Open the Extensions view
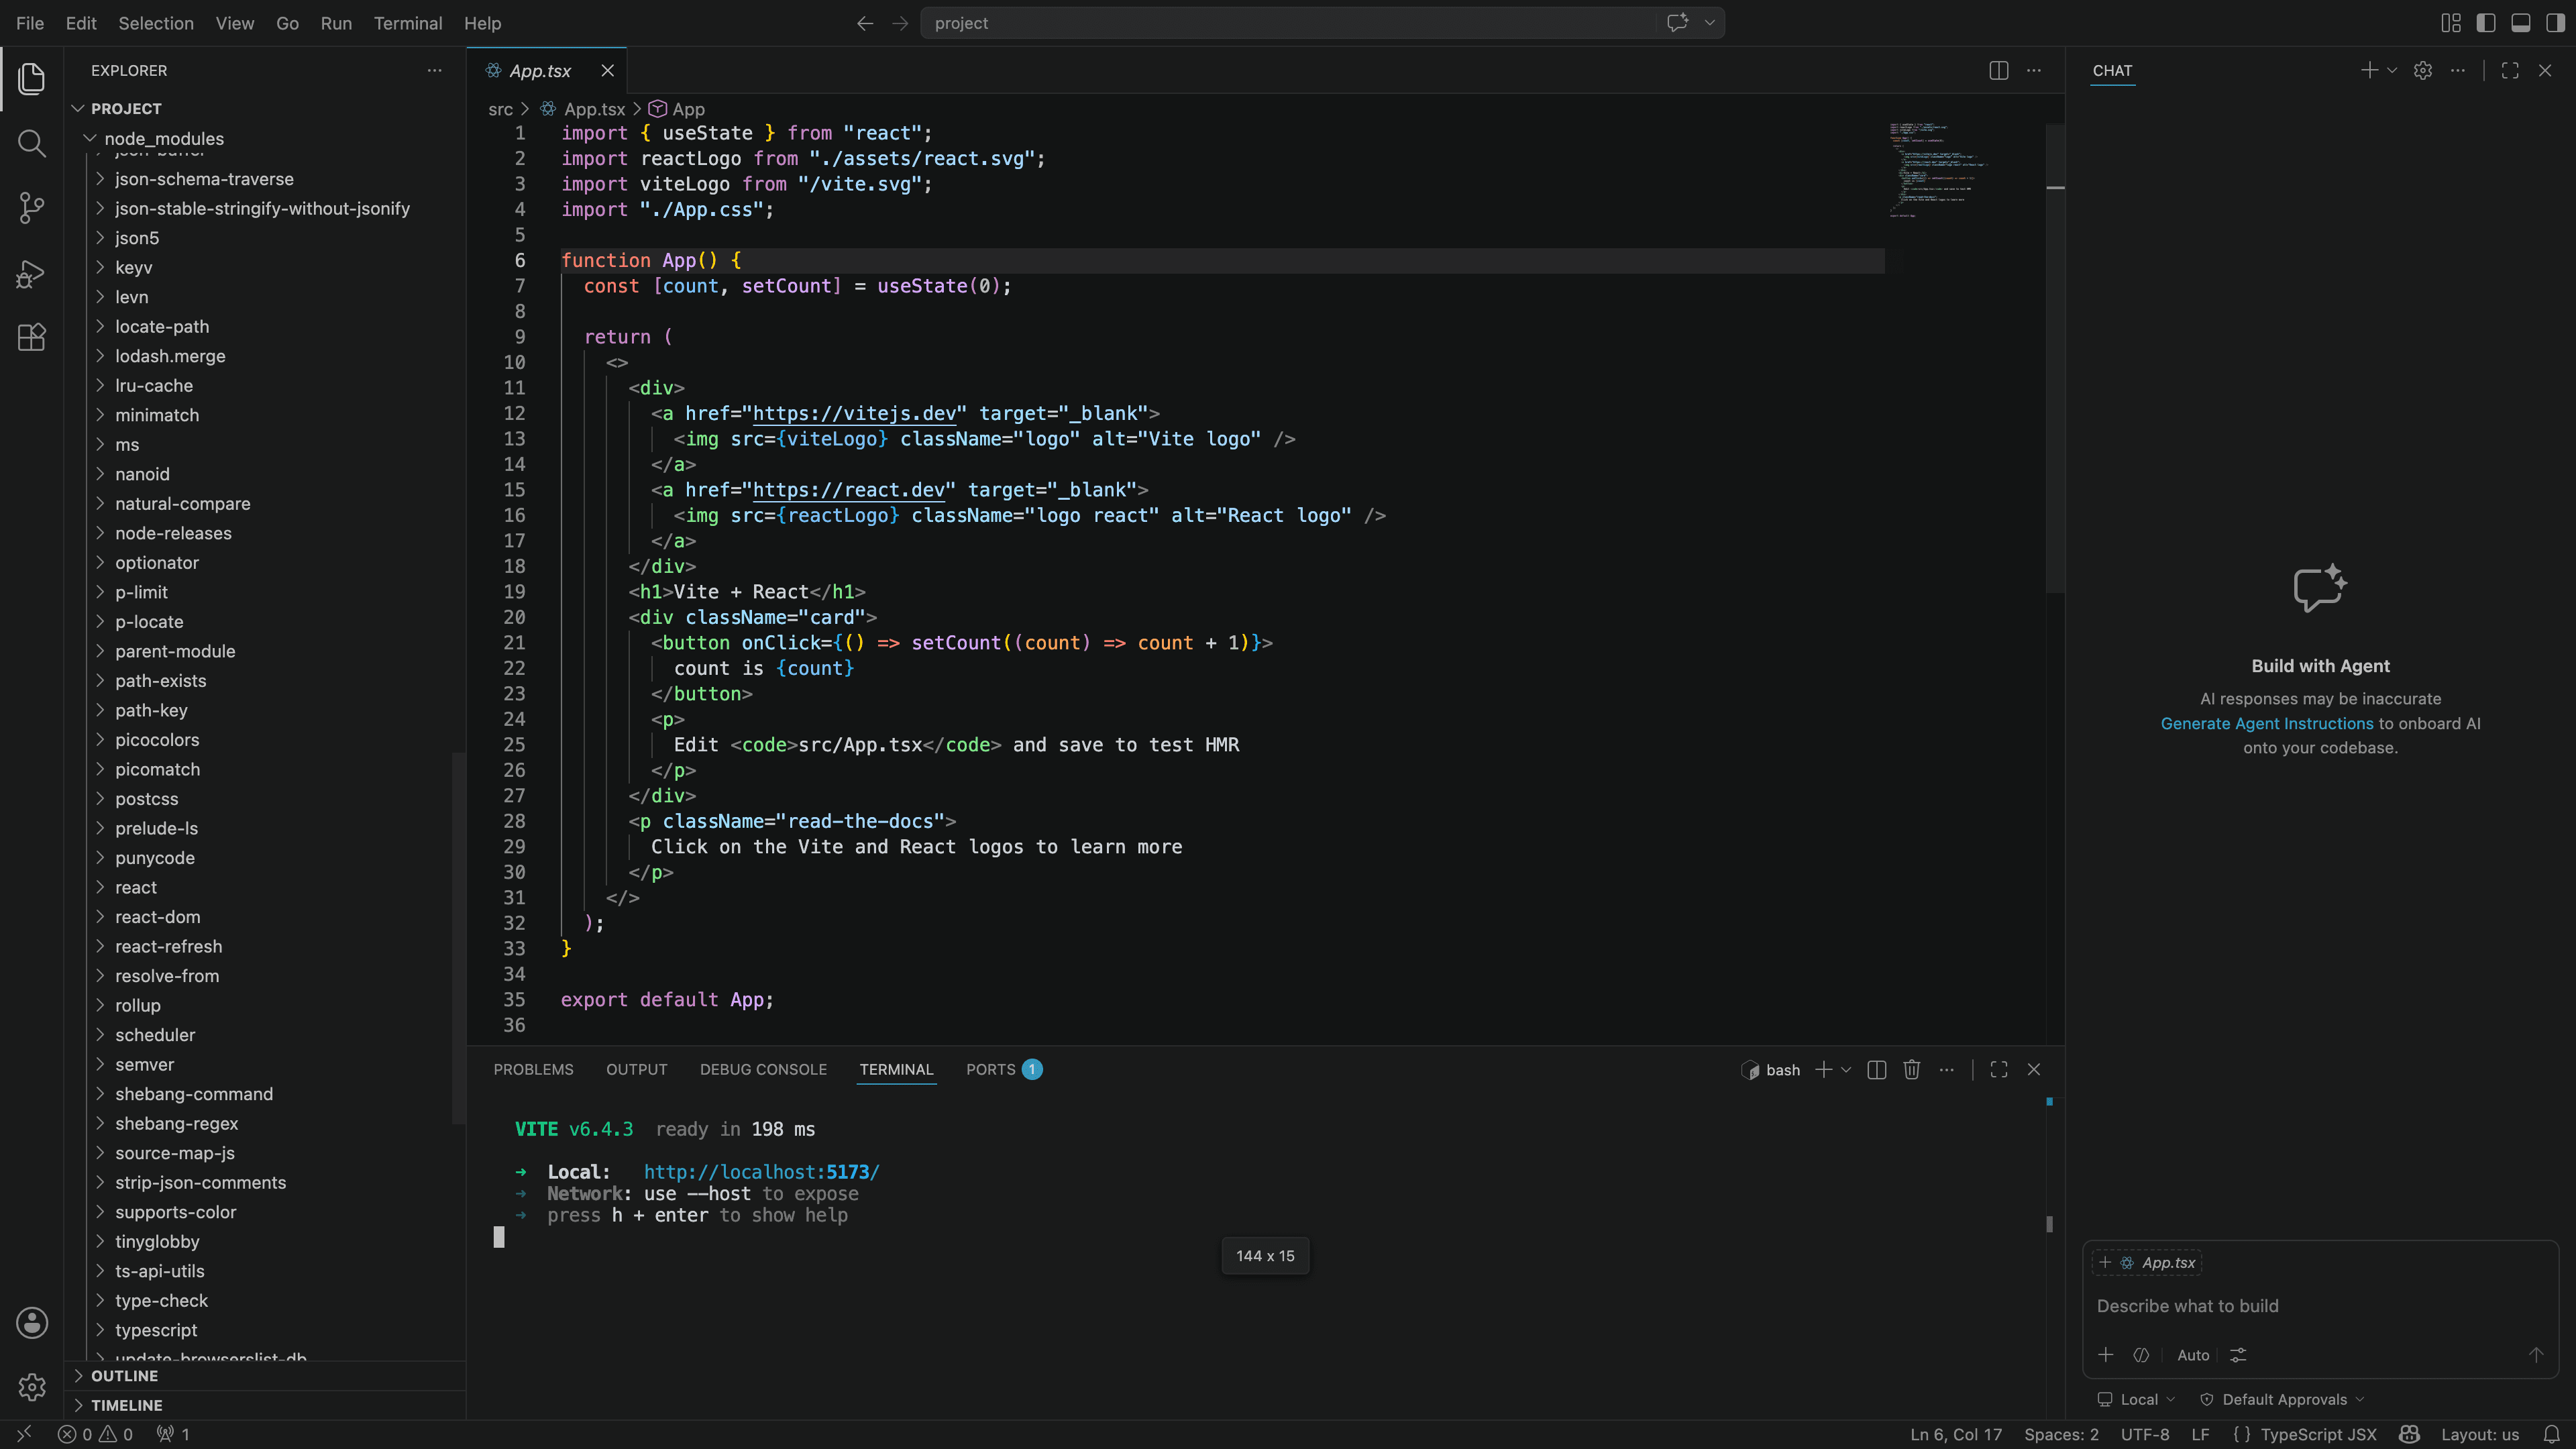Screen dimensions: 2576x1449 pyautogui.click(x=32, y=337)
